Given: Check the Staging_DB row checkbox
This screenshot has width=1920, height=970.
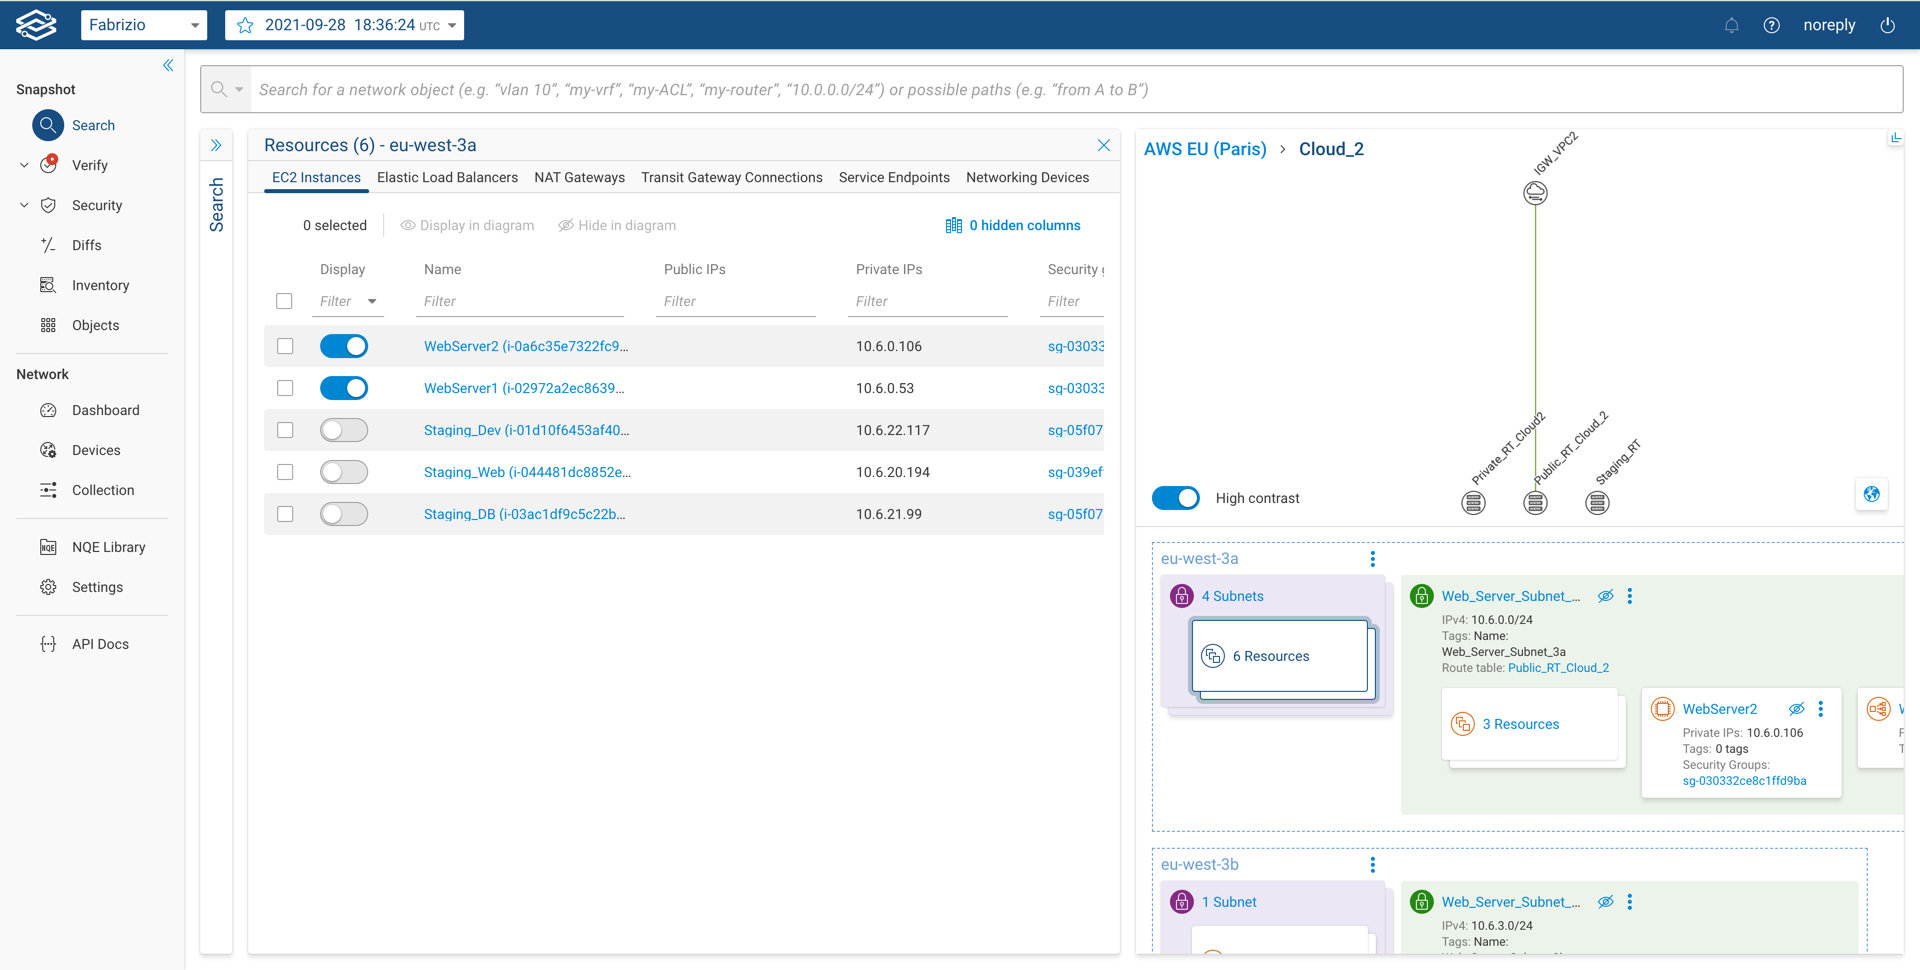Looking at the screenshot, I should [285, 514].
